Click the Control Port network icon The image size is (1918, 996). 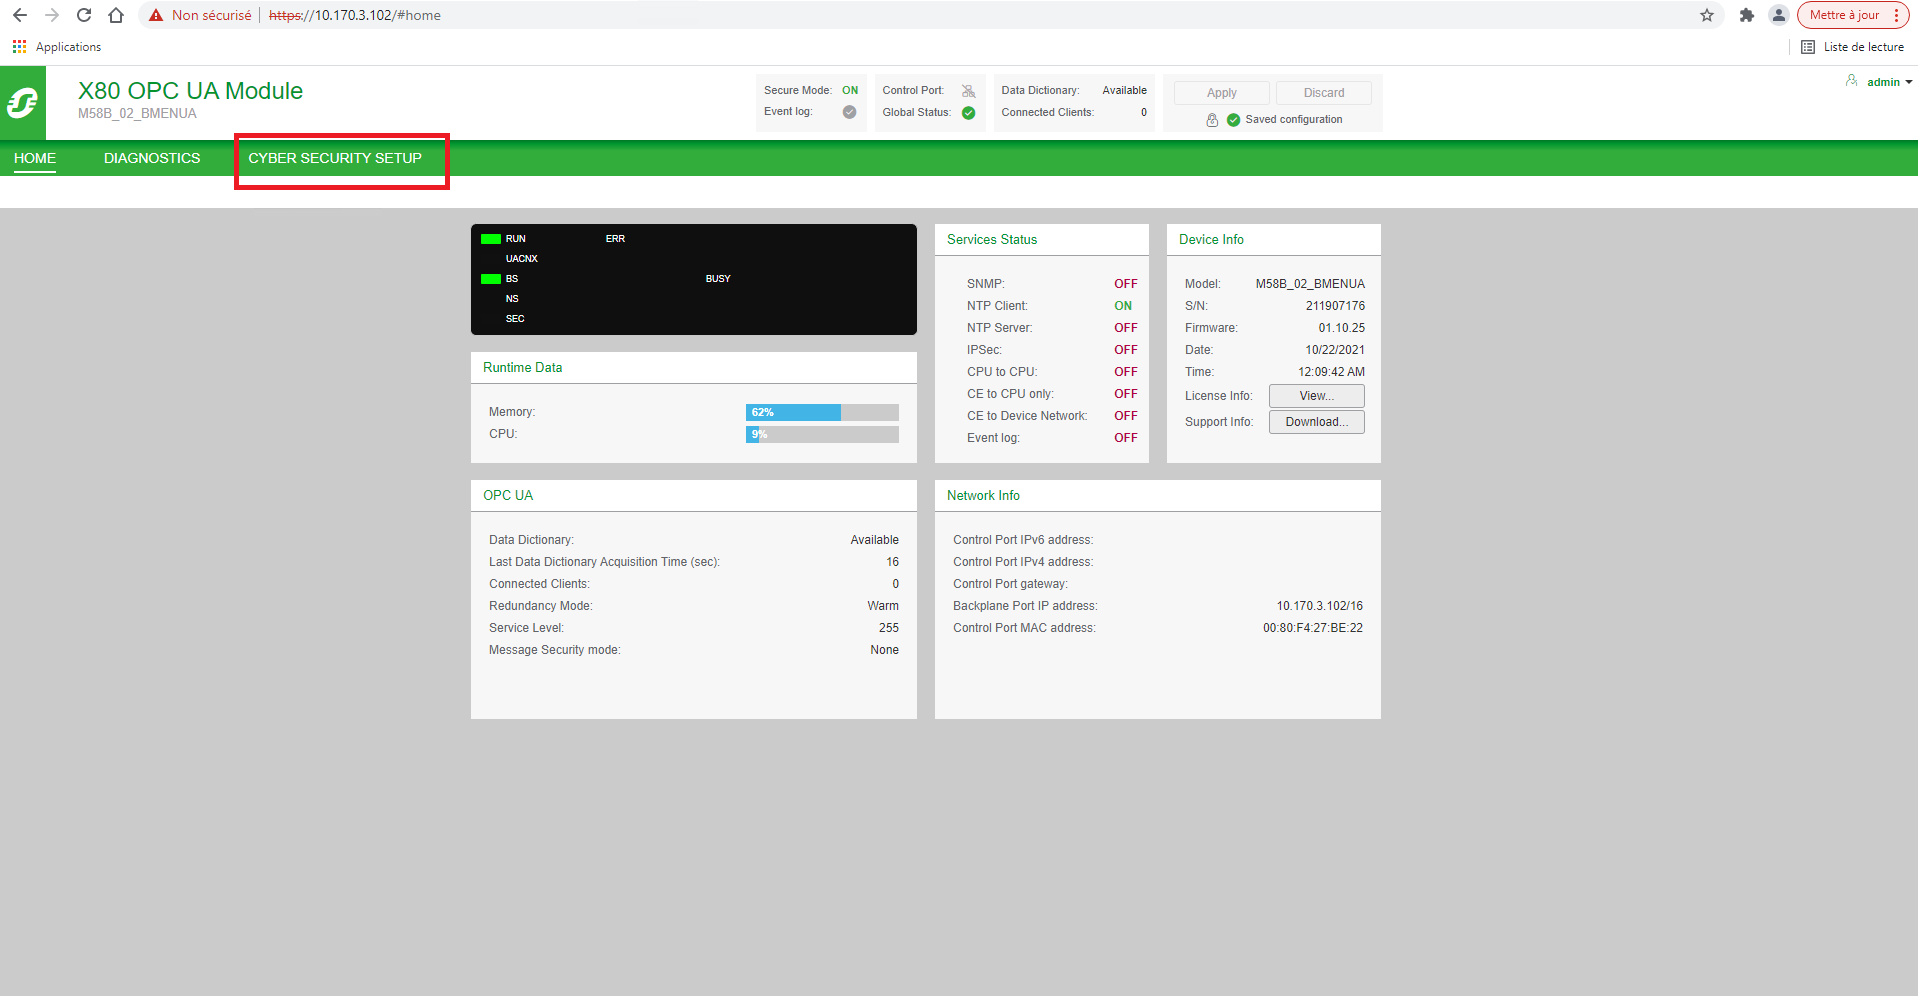tap(968, 91)
